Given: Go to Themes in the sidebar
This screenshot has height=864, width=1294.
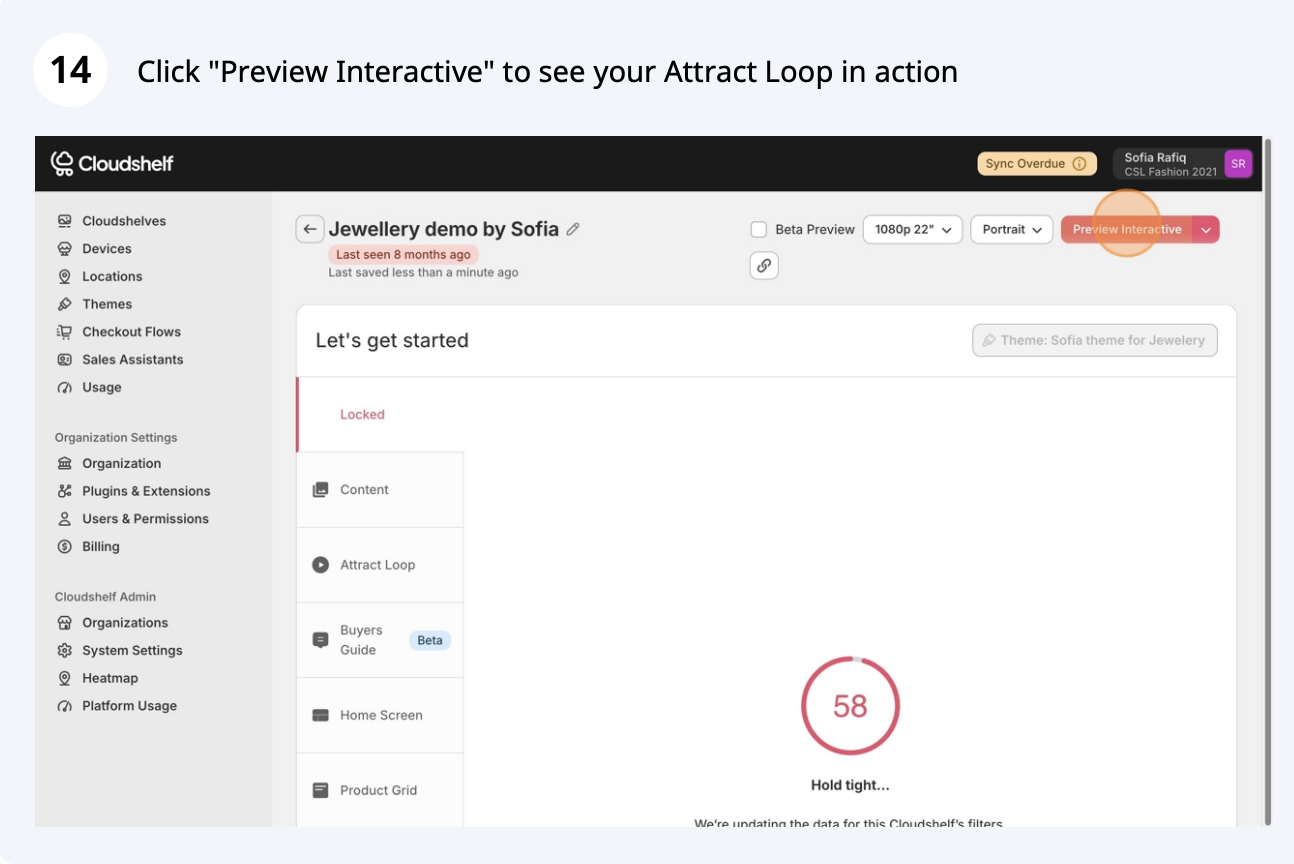Looking at the screenshot, I should [107, 304].
